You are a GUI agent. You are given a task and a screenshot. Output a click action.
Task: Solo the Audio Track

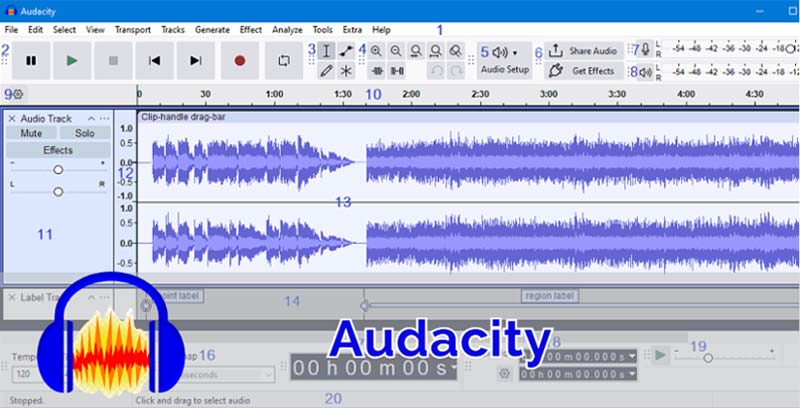[85, 133]
